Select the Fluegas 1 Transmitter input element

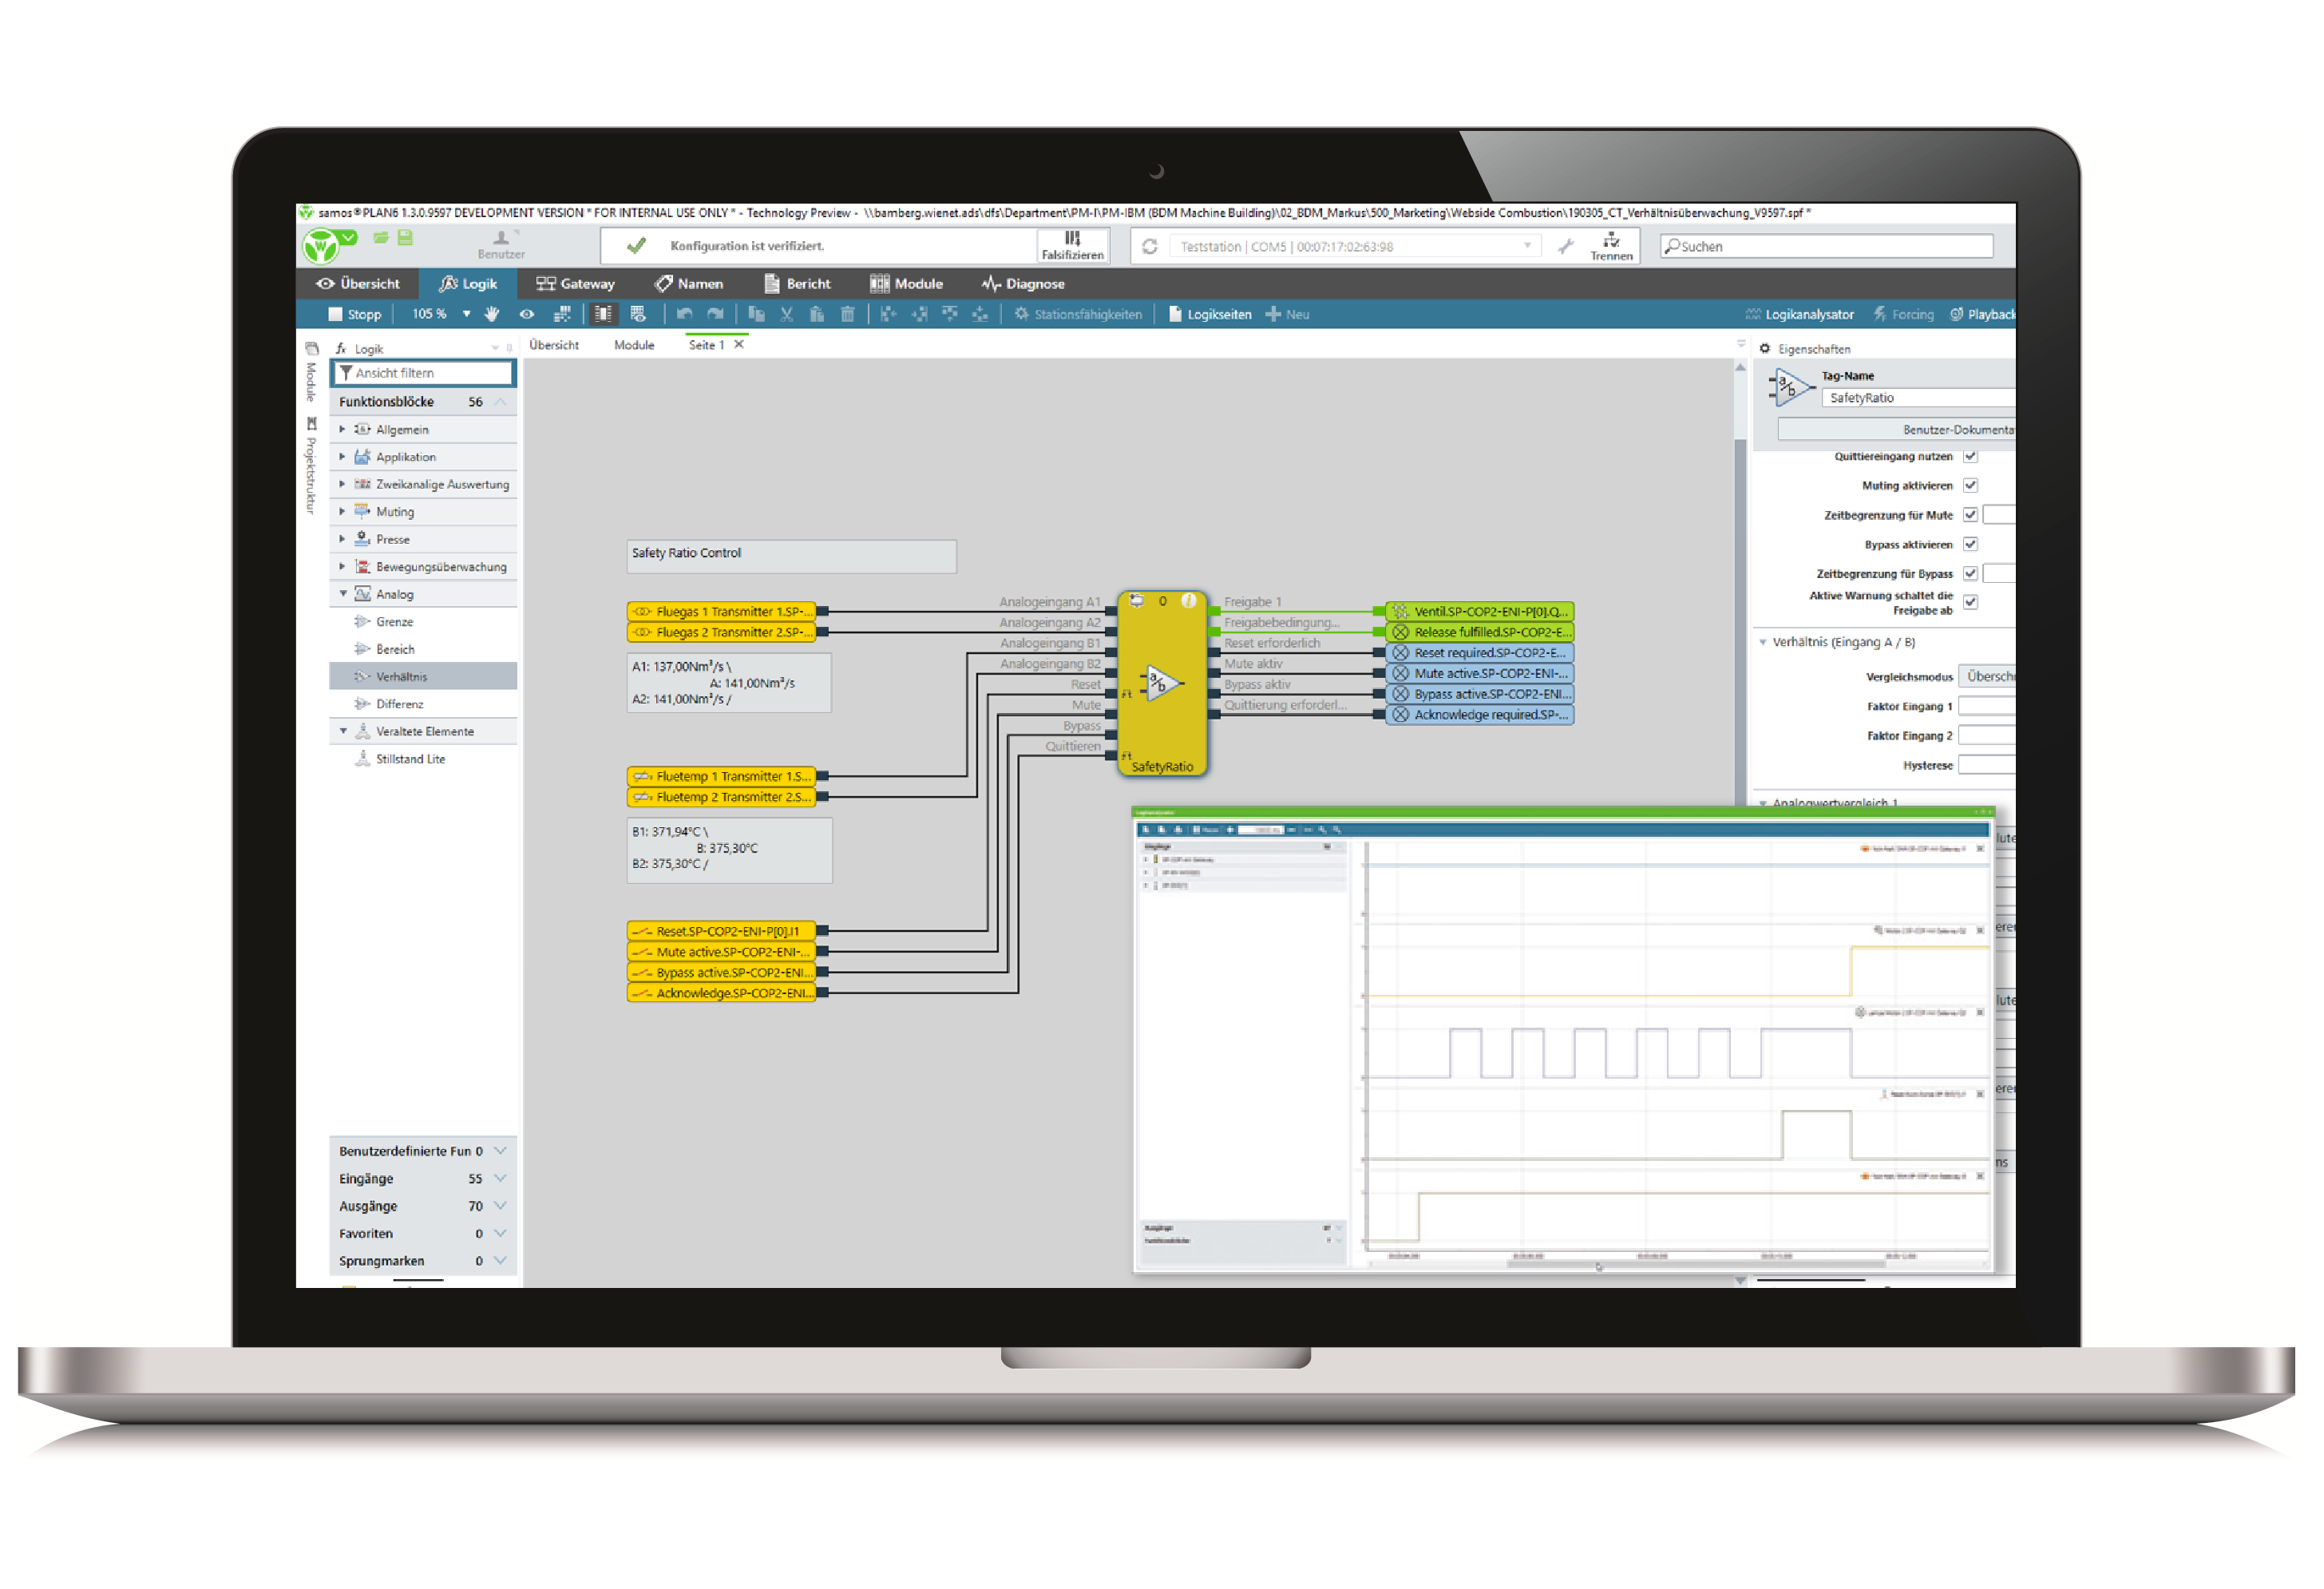[x=722, y=611]
